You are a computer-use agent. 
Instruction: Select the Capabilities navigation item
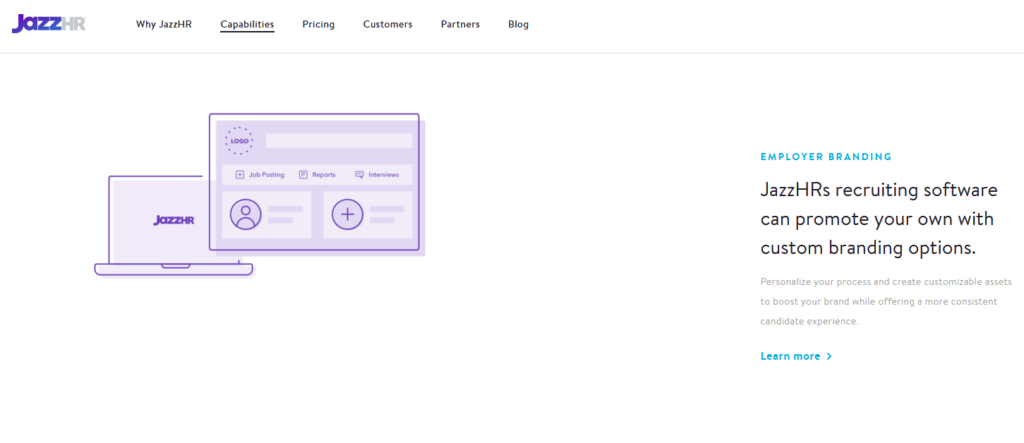(x=247, y=24)
